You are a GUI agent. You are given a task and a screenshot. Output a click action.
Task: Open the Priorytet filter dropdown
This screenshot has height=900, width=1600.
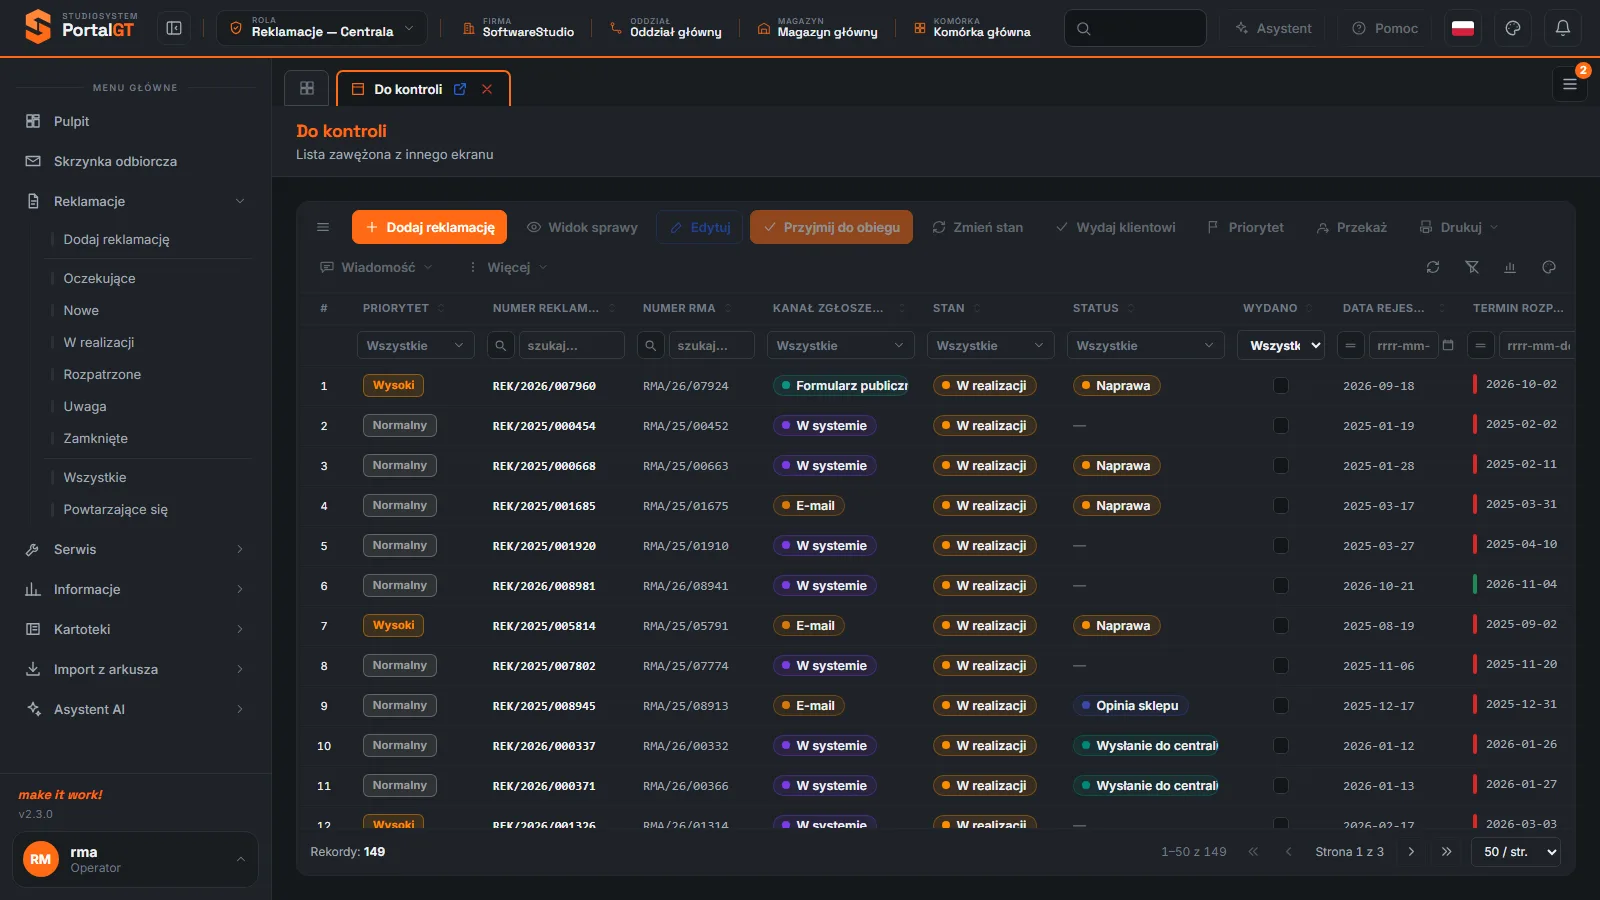(415, 345)
